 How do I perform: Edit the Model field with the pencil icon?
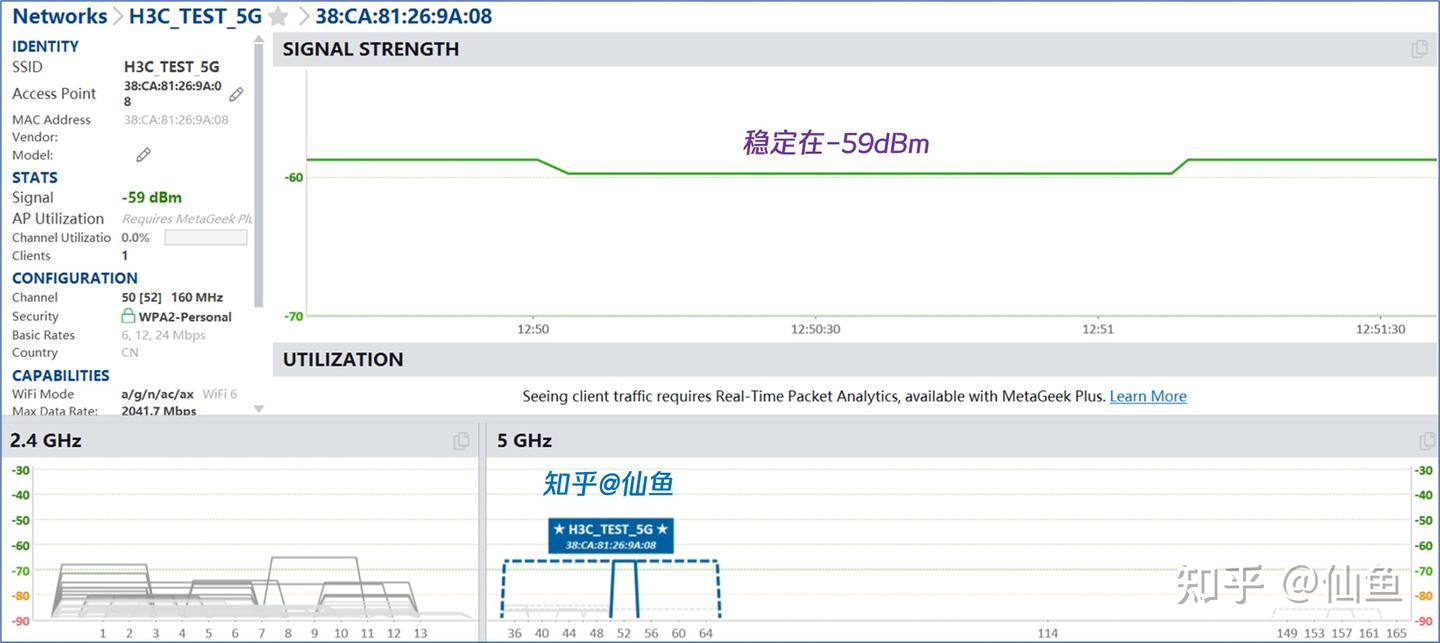tap(143, 155)
